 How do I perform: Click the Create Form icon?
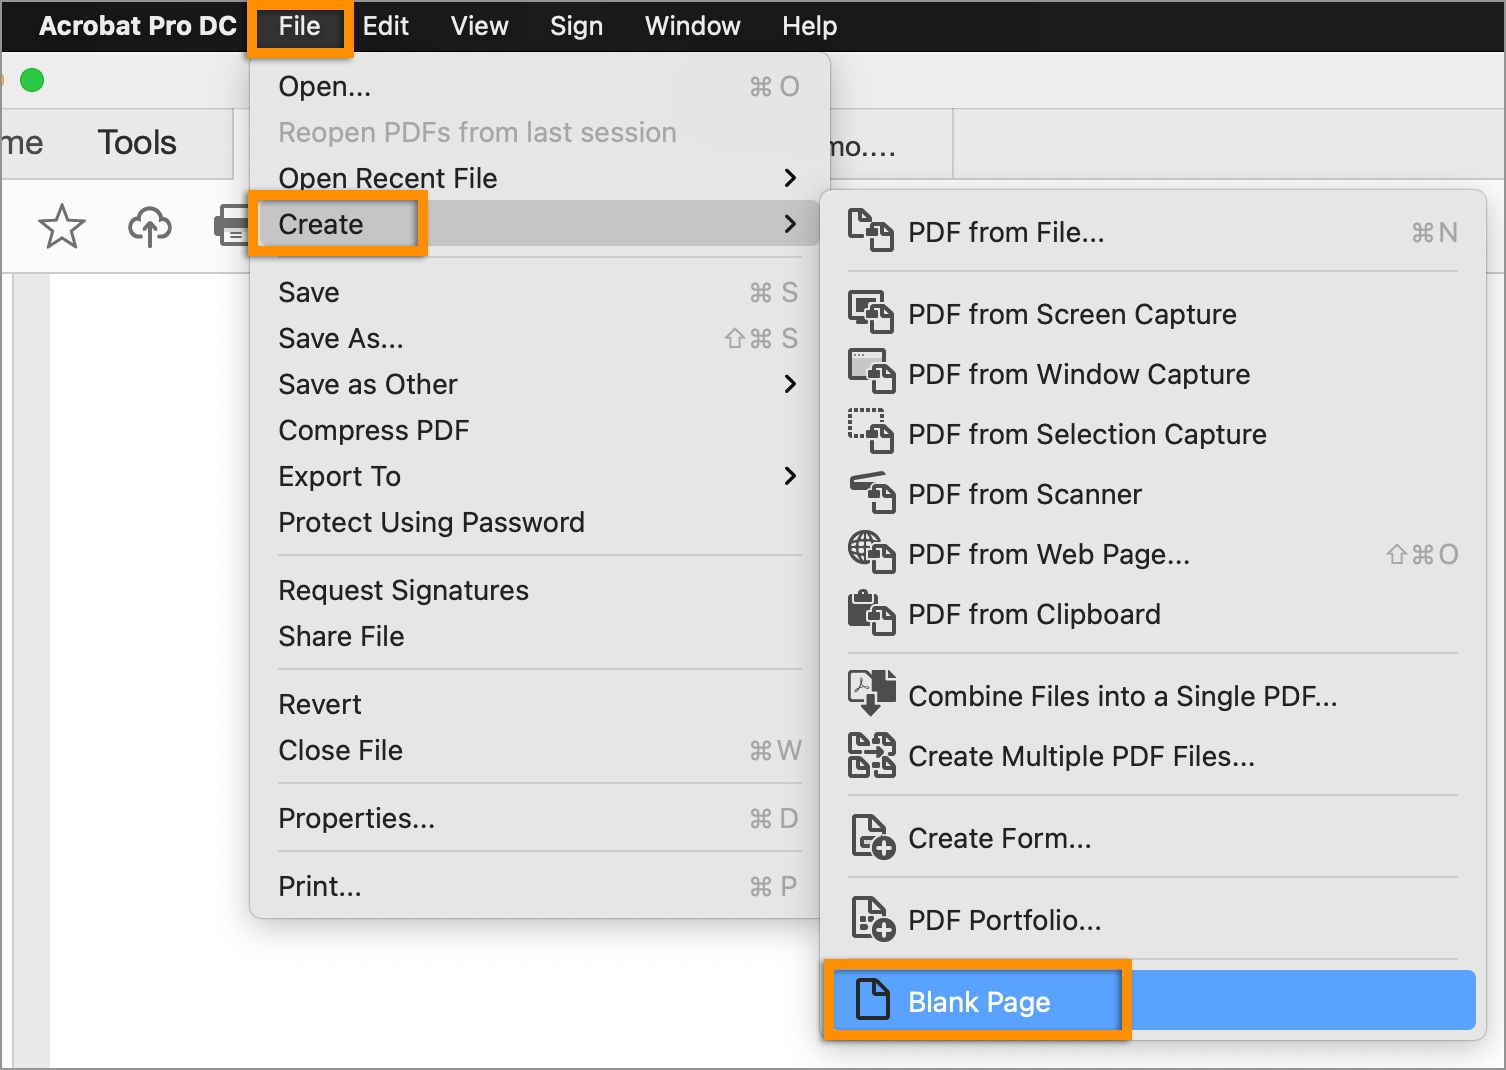point(871,837)
